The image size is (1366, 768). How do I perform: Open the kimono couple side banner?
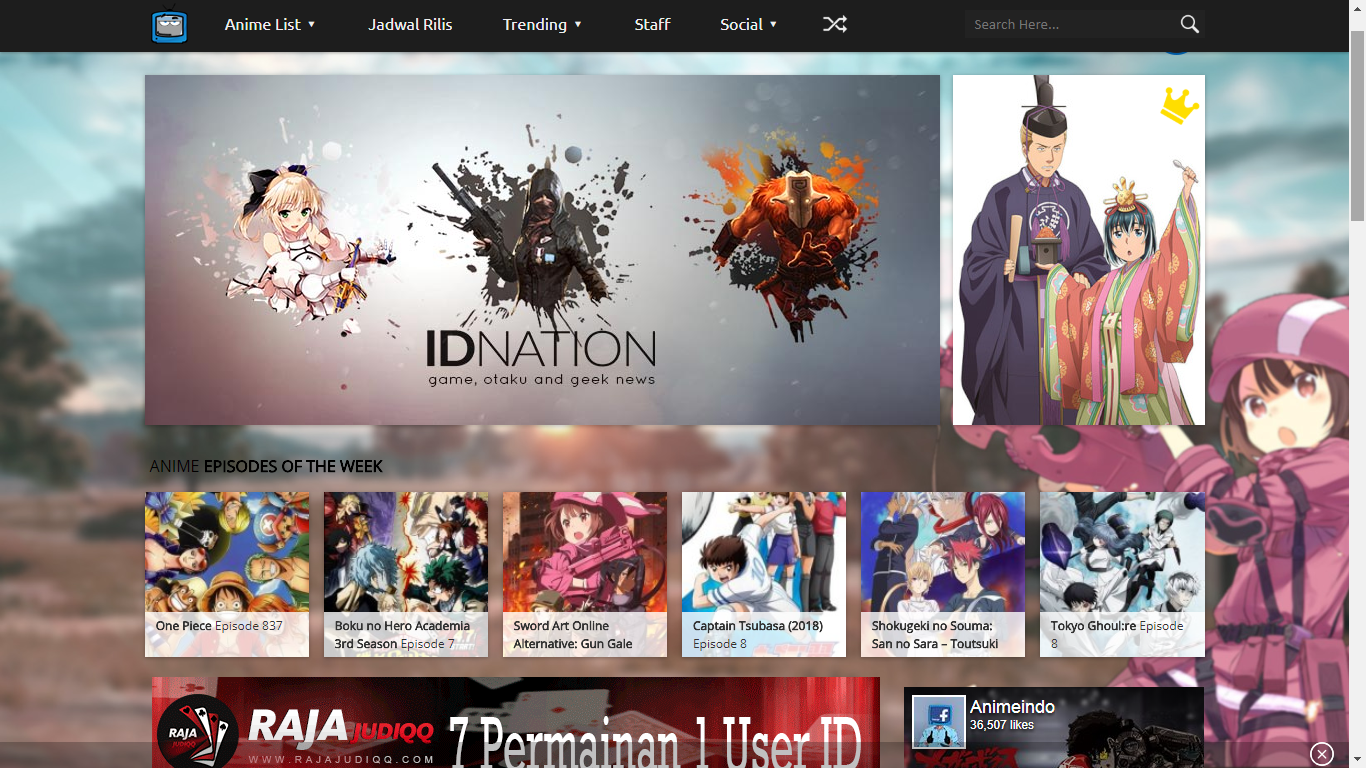[1079, 250]
